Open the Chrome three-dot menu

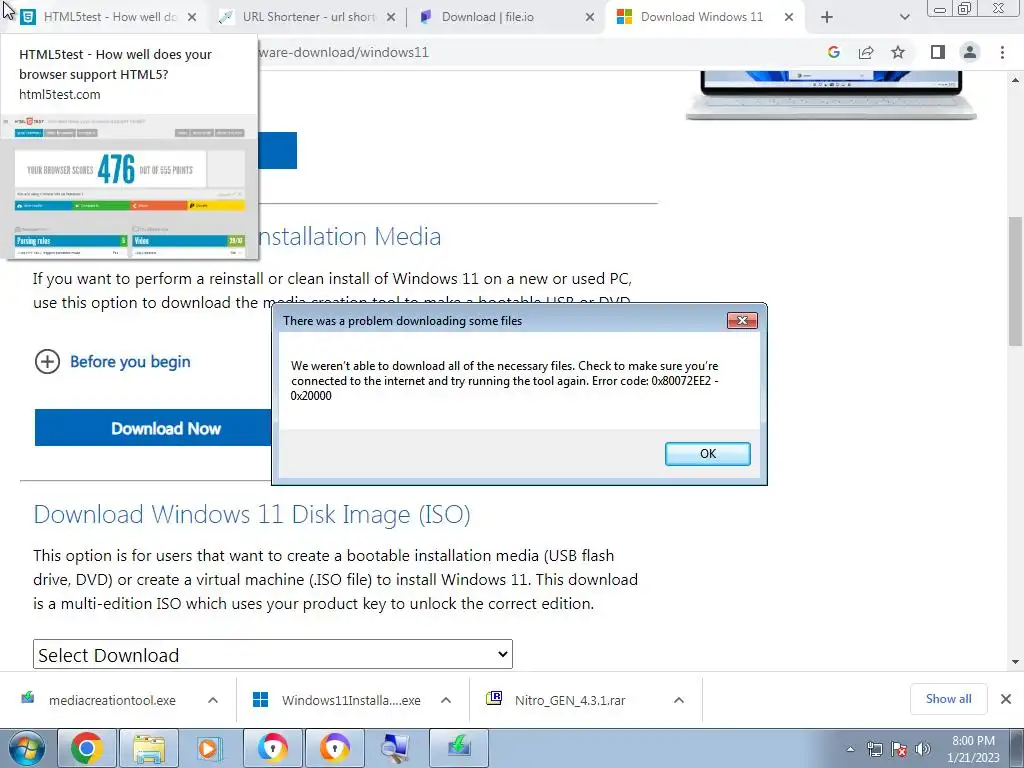1002,52
